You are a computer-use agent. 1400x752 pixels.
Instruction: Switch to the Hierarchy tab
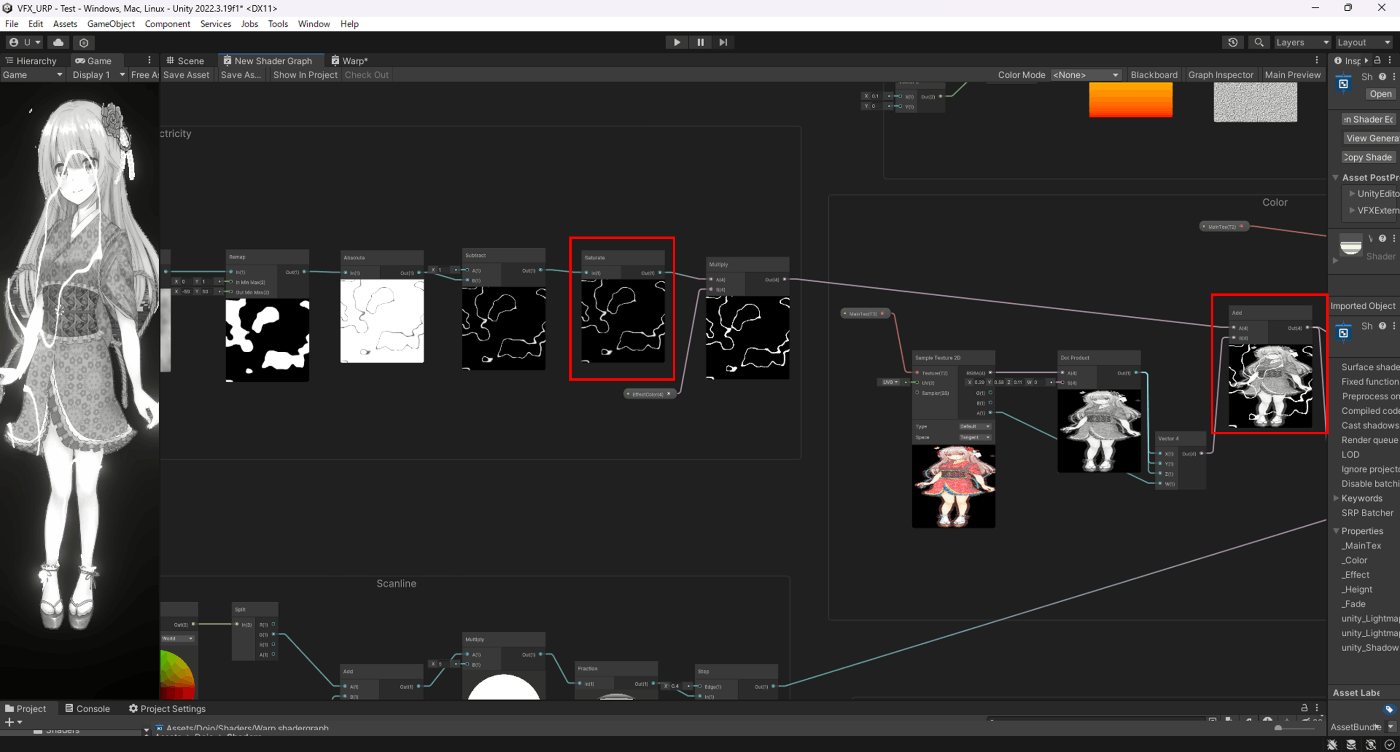point(31,61)
